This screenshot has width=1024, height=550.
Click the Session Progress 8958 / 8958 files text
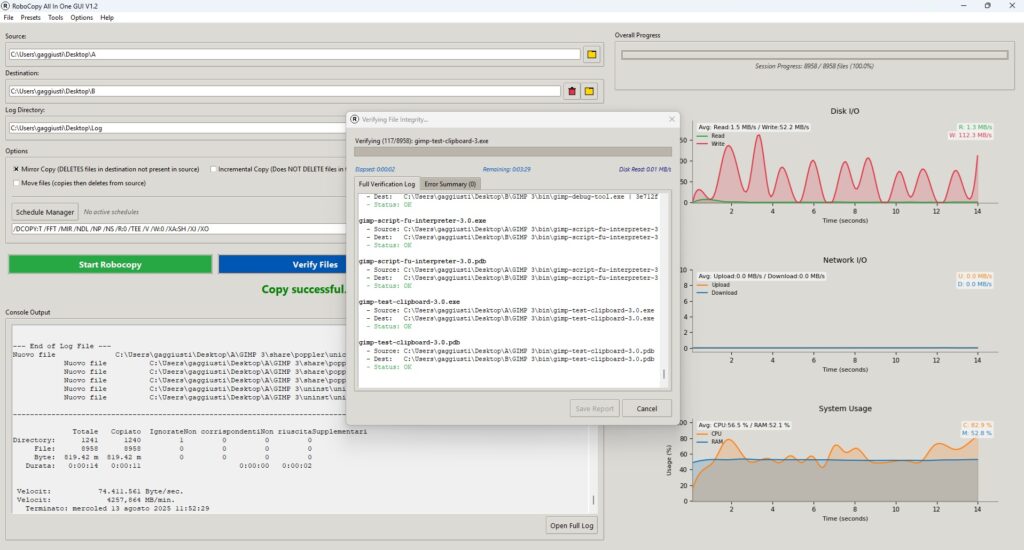point(814,66)
